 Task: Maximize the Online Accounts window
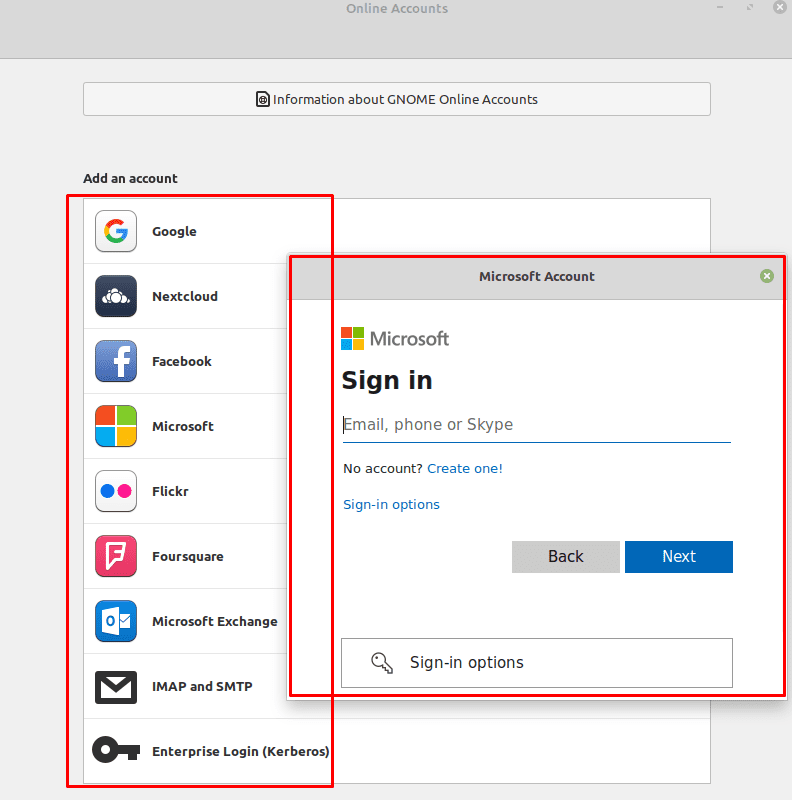750,7
